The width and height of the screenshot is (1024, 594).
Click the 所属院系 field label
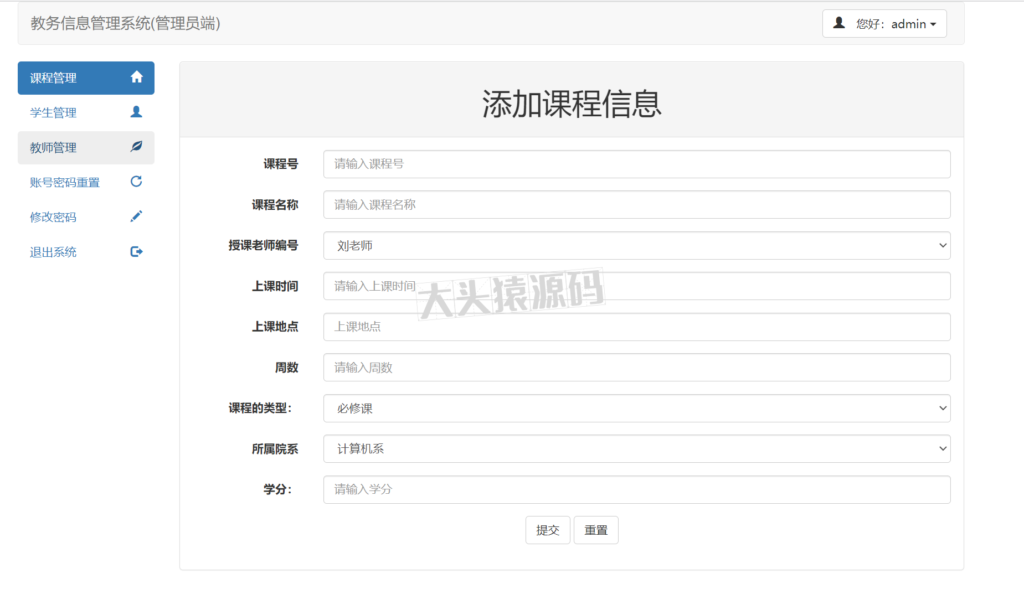(275, 449)
